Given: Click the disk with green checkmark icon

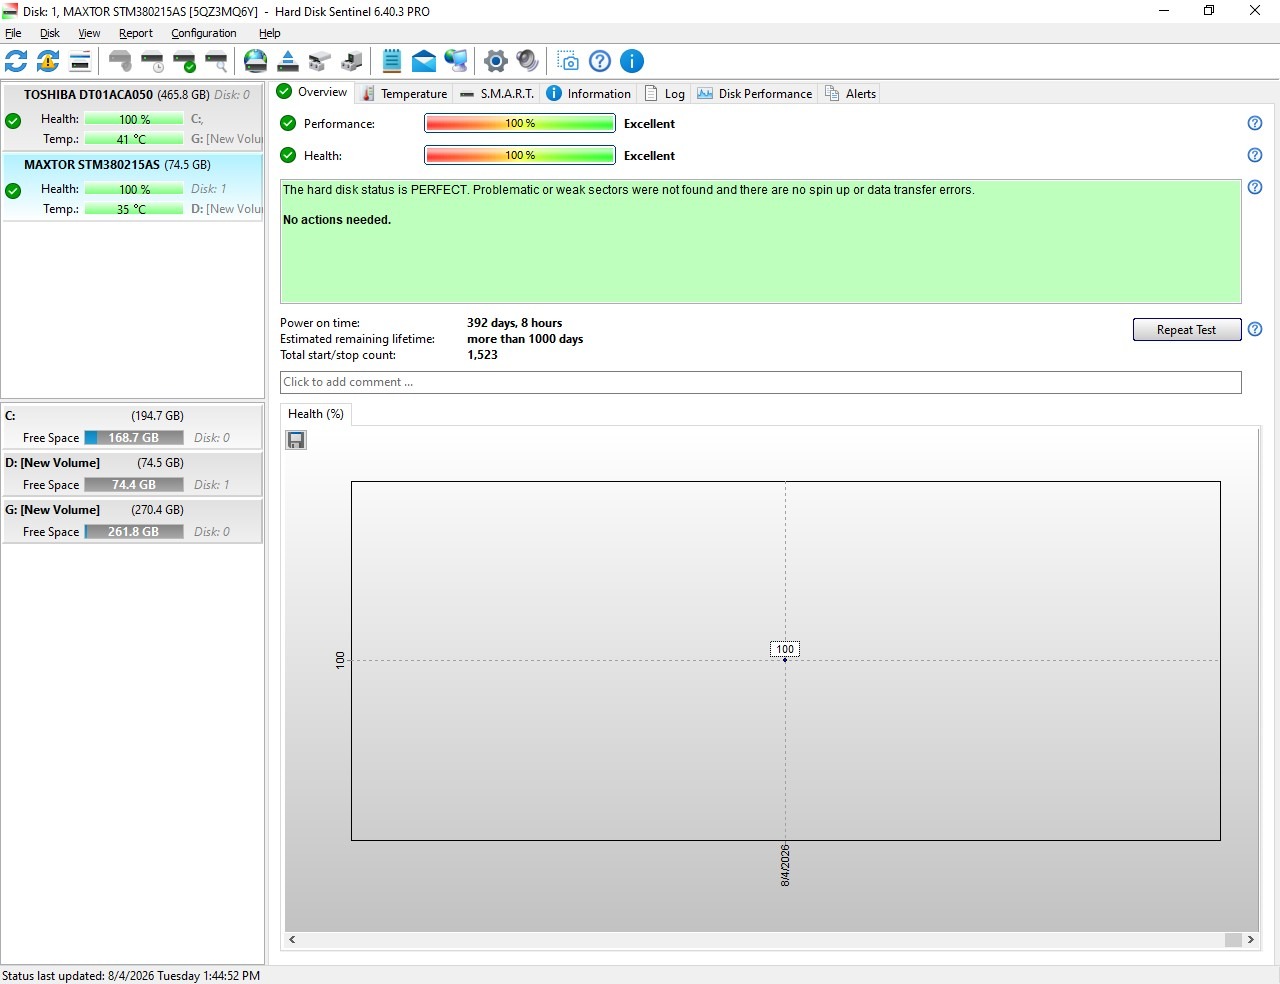Looking at the screenshot, I should pyautogui.click(x=184, y=61).
